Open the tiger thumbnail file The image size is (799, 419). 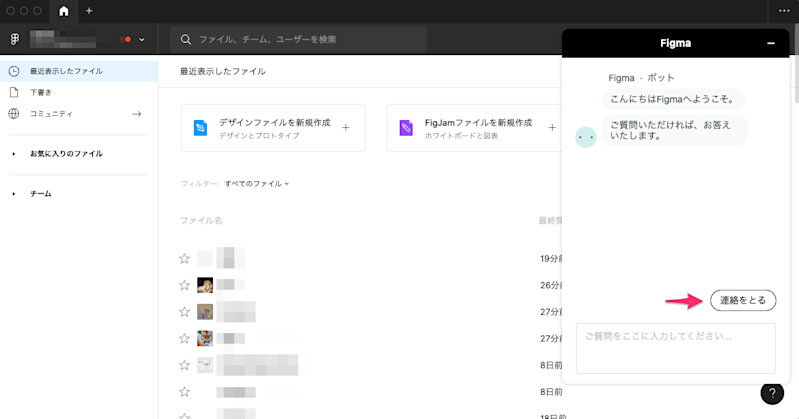coord(205,338)
